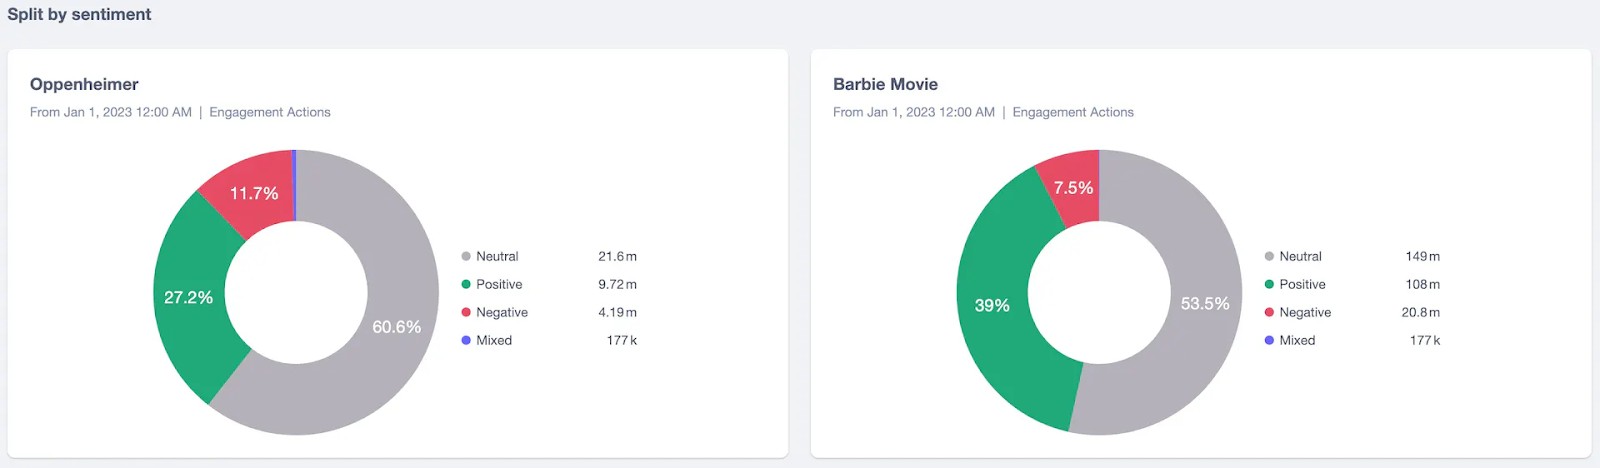The height and width of the screenshot is (468, 1600).
Task: Click the Barbie Movie Positive legend green dot
Action: click(x=1269, y=285)
